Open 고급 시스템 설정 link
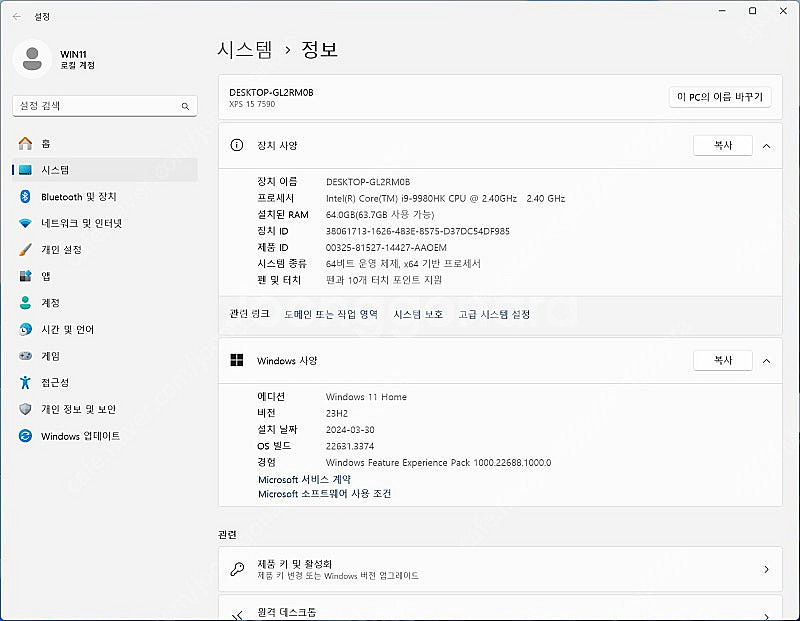This screenshot has width=800, height=621. click(x=494, y=314)
